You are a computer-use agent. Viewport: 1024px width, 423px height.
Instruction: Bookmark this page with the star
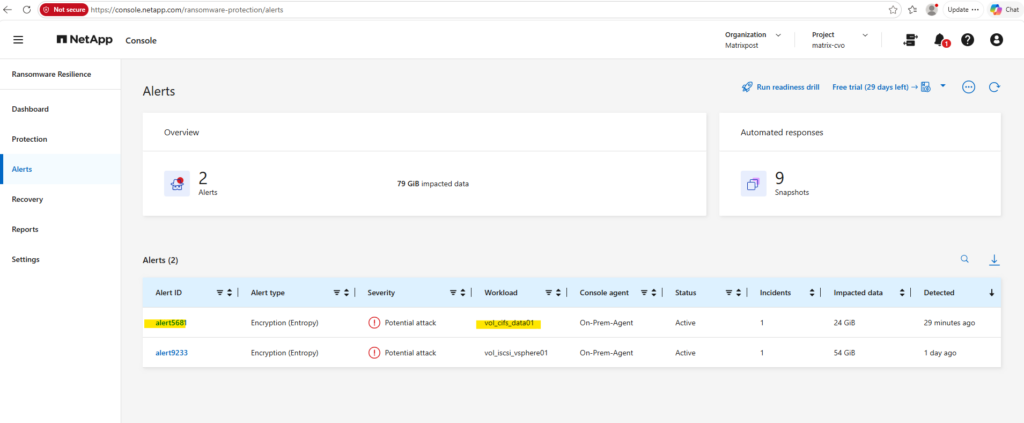pyautogui.click(x=893, y=10)
